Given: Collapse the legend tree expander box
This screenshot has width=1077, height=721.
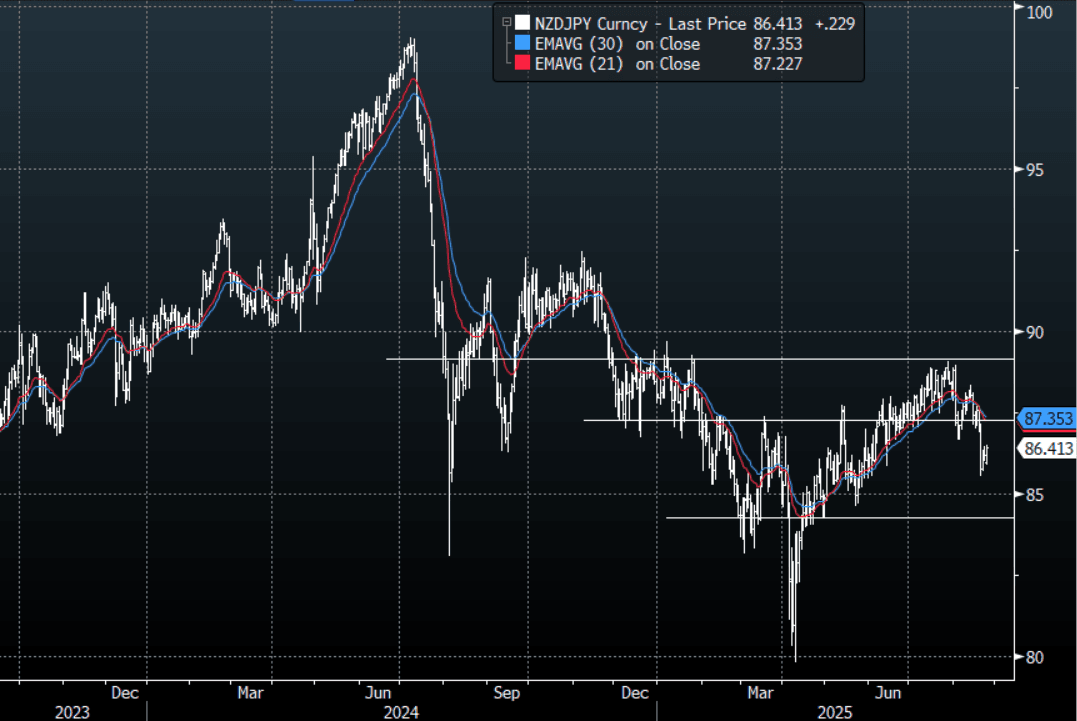Looking at the screenshot, I should coord(506,23).
